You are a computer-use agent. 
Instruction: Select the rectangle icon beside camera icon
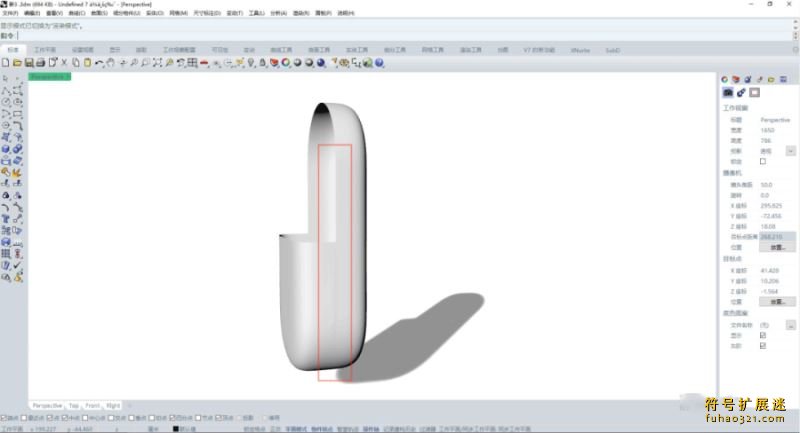point(755,92)
